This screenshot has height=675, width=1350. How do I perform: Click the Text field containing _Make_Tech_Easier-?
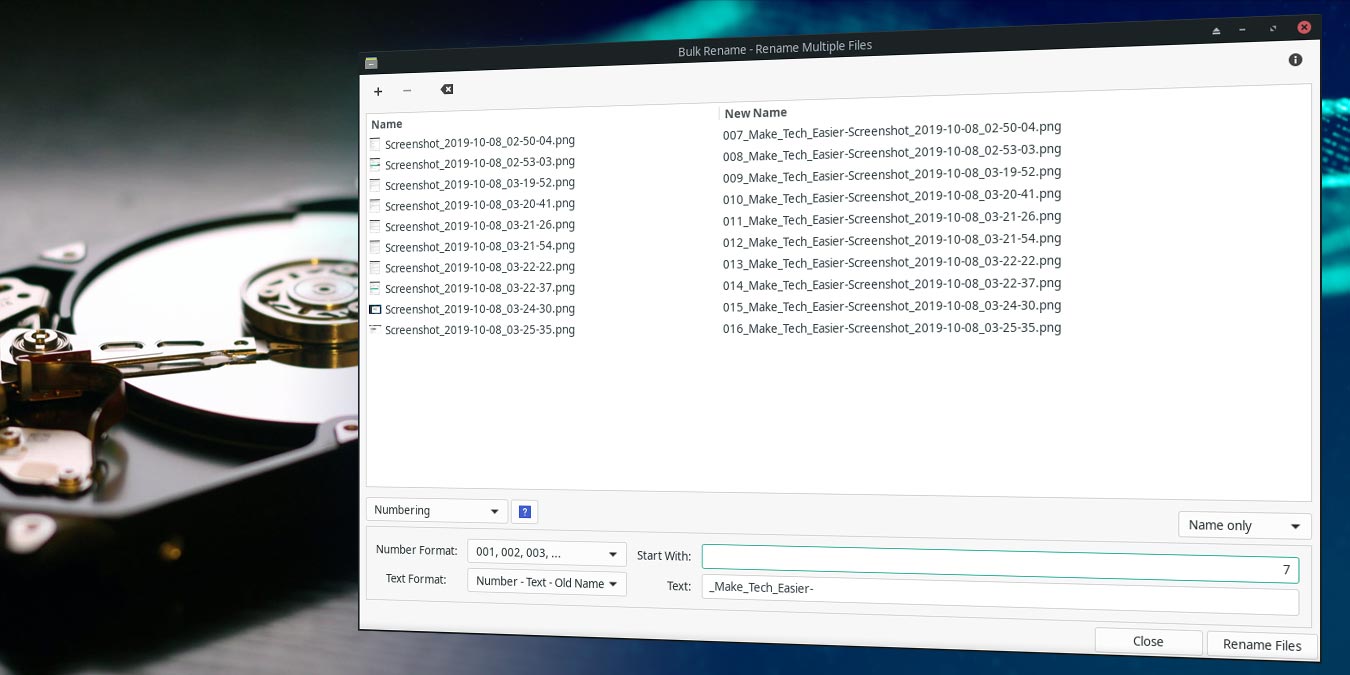[x=999, y=595]
